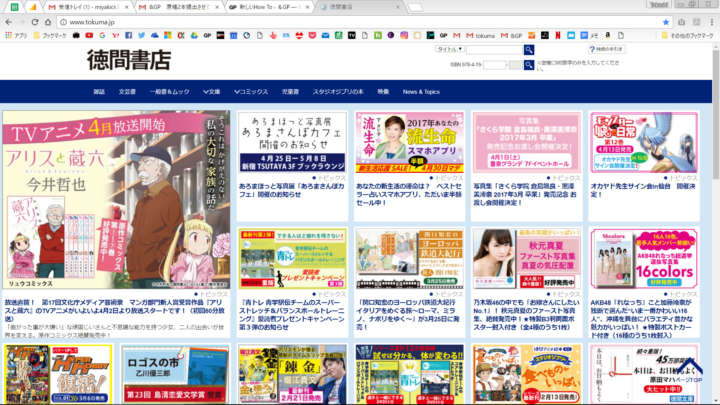
Task: Click the browser back arrow
Action: coord(9,22)
